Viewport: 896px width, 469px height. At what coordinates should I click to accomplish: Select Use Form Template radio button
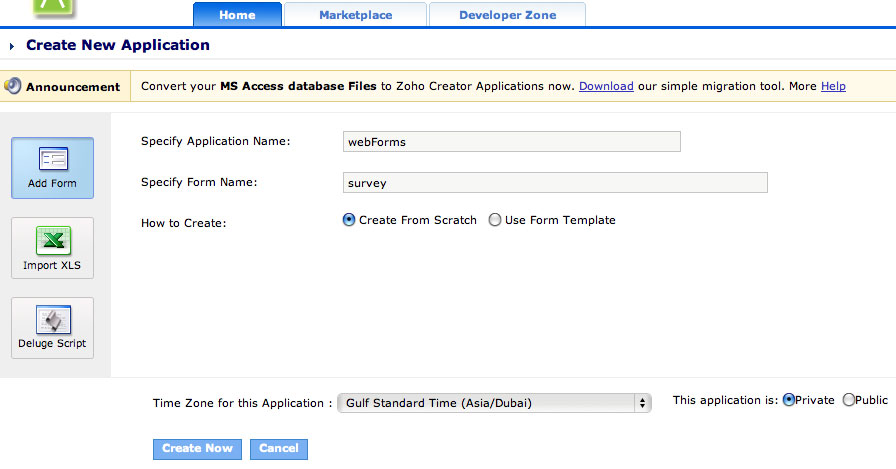(495, 220)
